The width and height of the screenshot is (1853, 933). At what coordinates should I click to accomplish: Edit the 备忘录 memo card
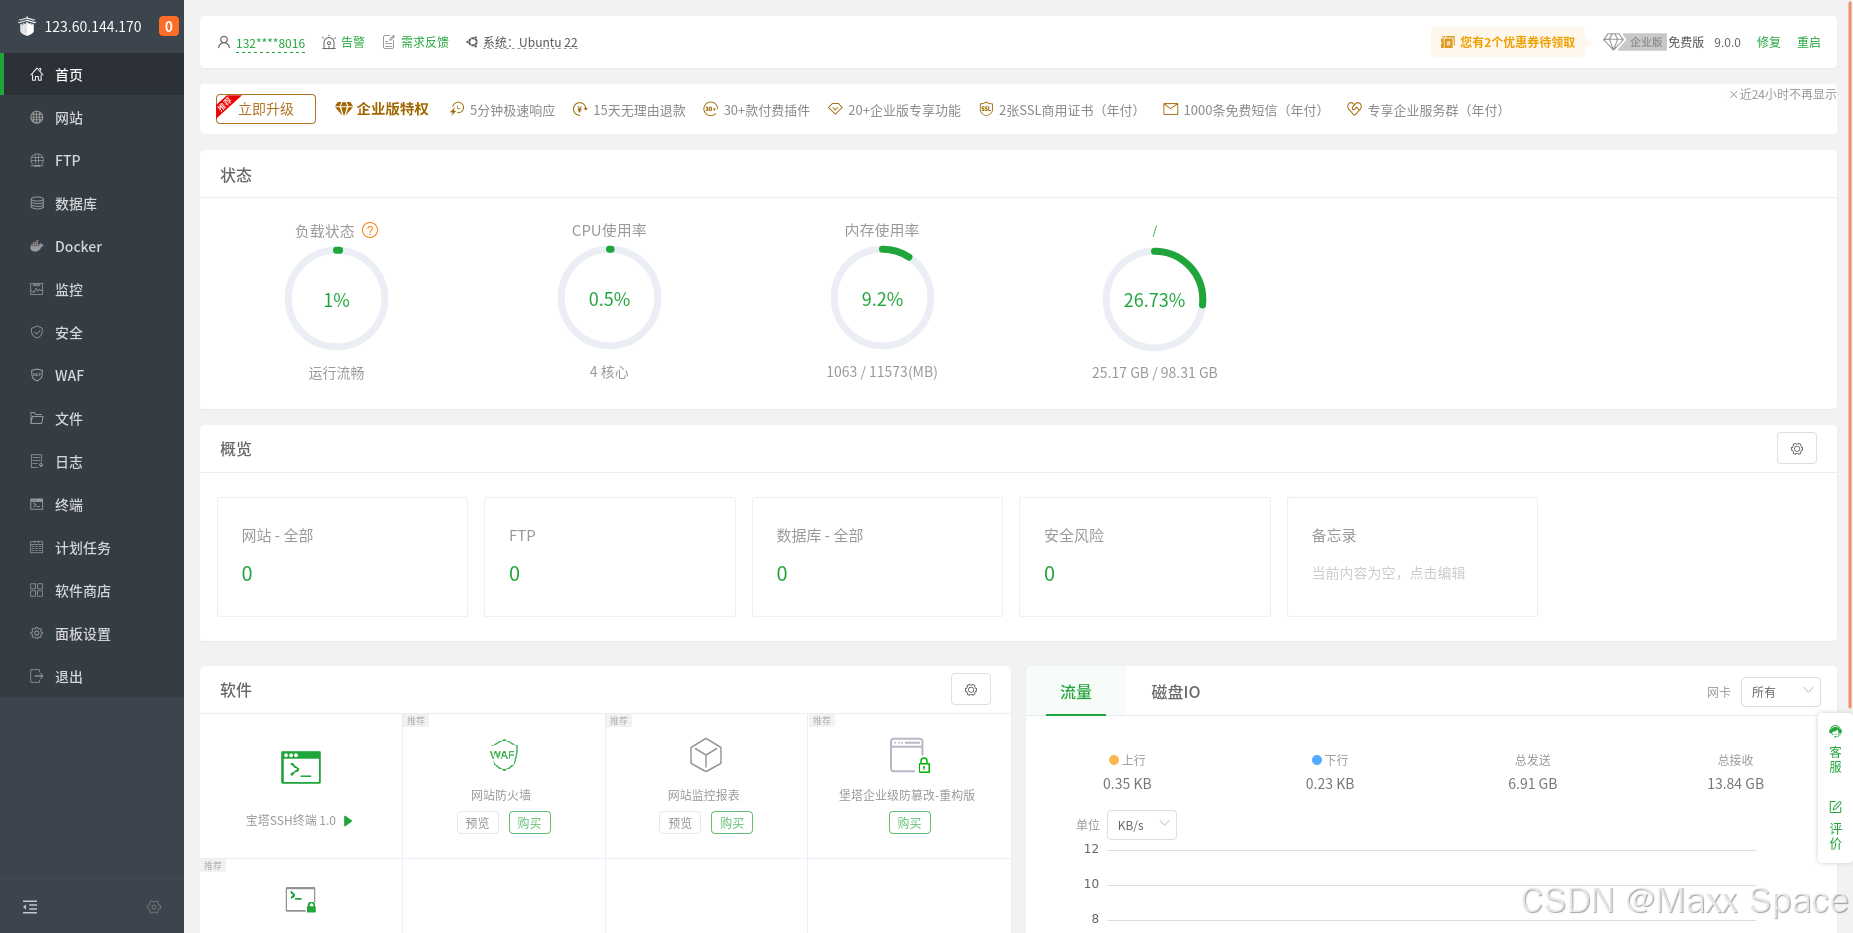click(x=1412, y=557)
